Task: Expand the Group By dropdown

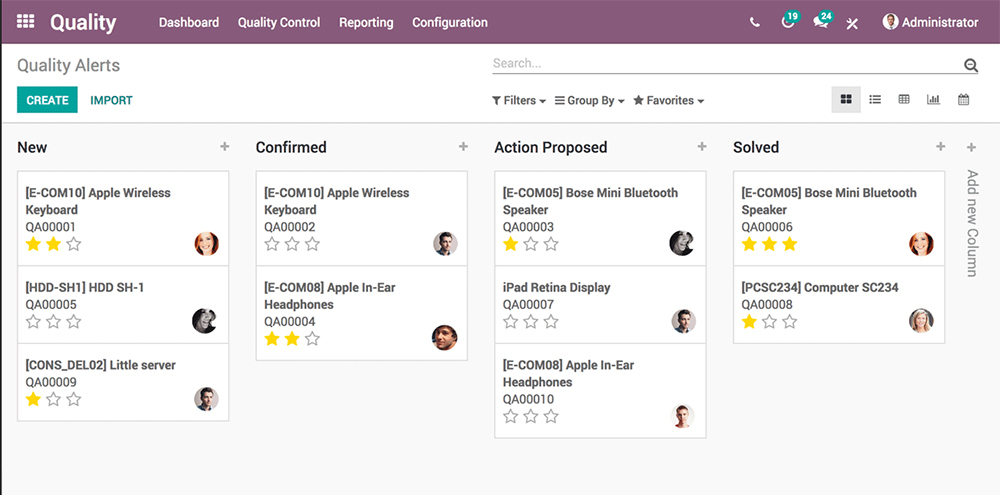Action: 589,101
